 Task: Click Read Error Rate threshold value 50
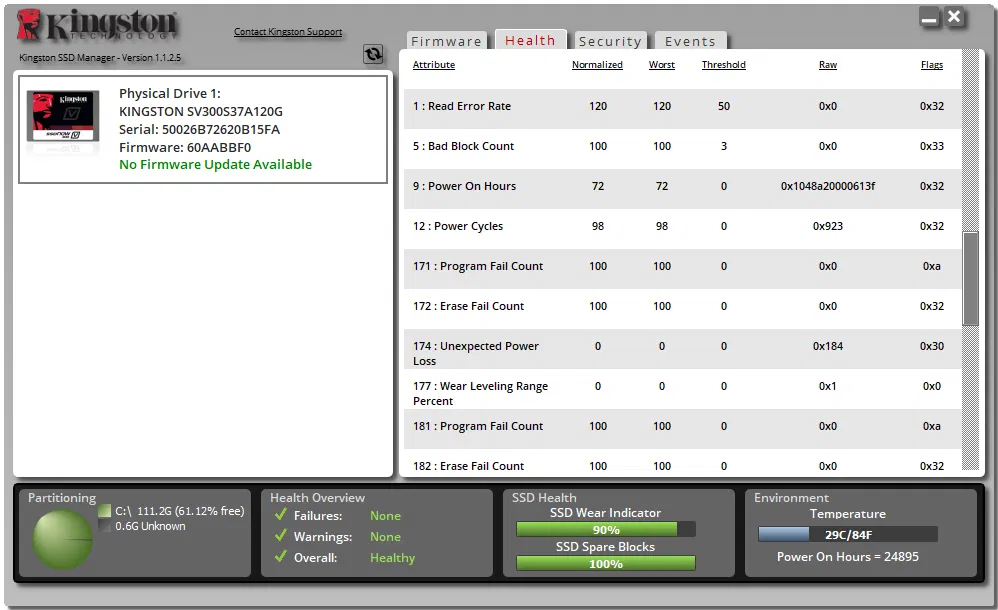click(x=724, y=106)
